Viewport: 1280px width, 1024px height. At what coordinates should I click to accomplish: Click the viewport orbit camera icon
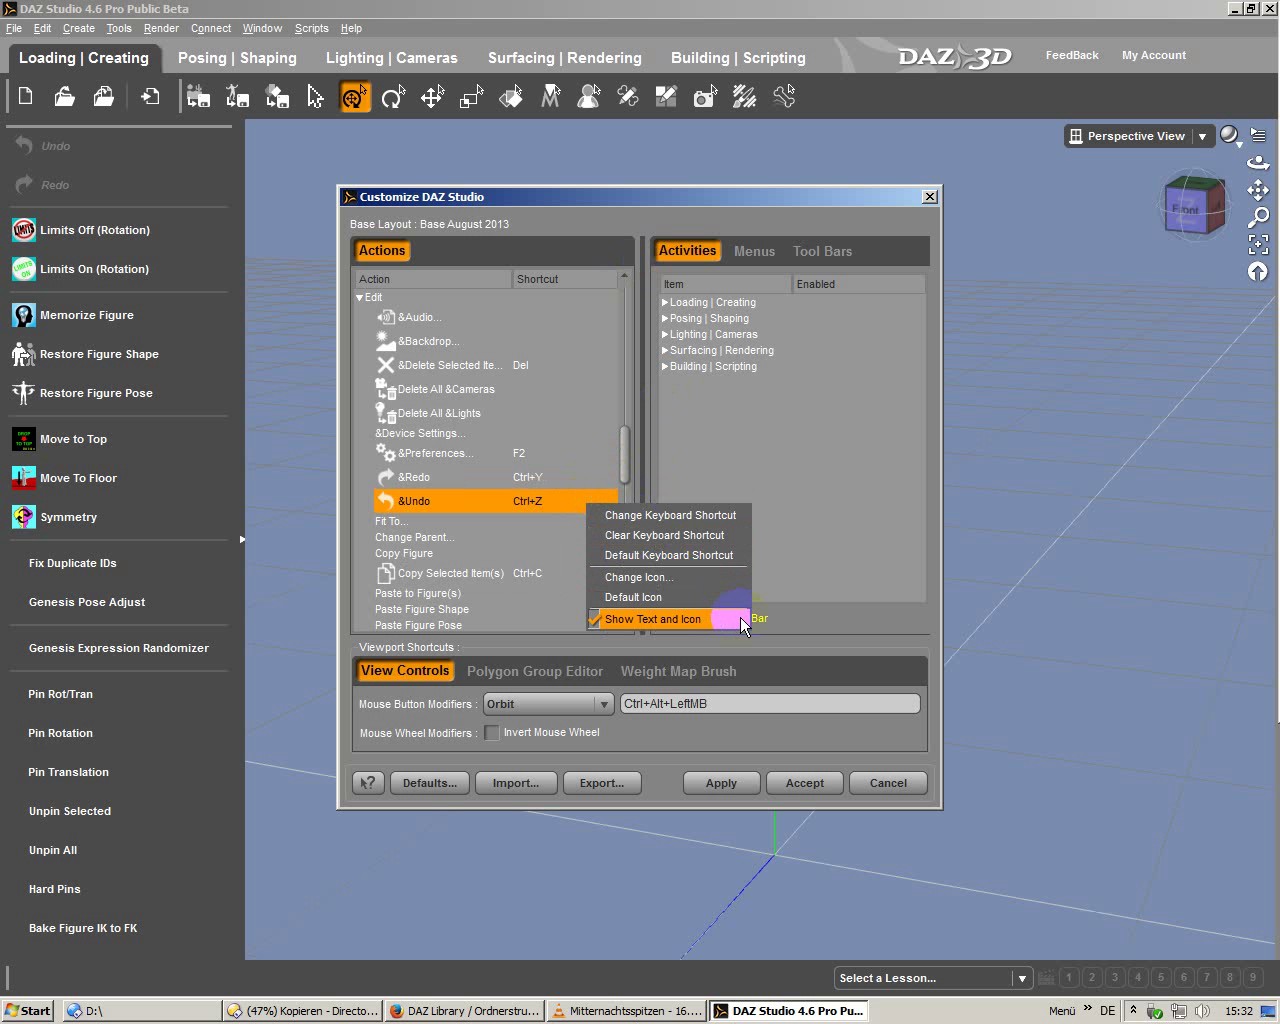1258,163
